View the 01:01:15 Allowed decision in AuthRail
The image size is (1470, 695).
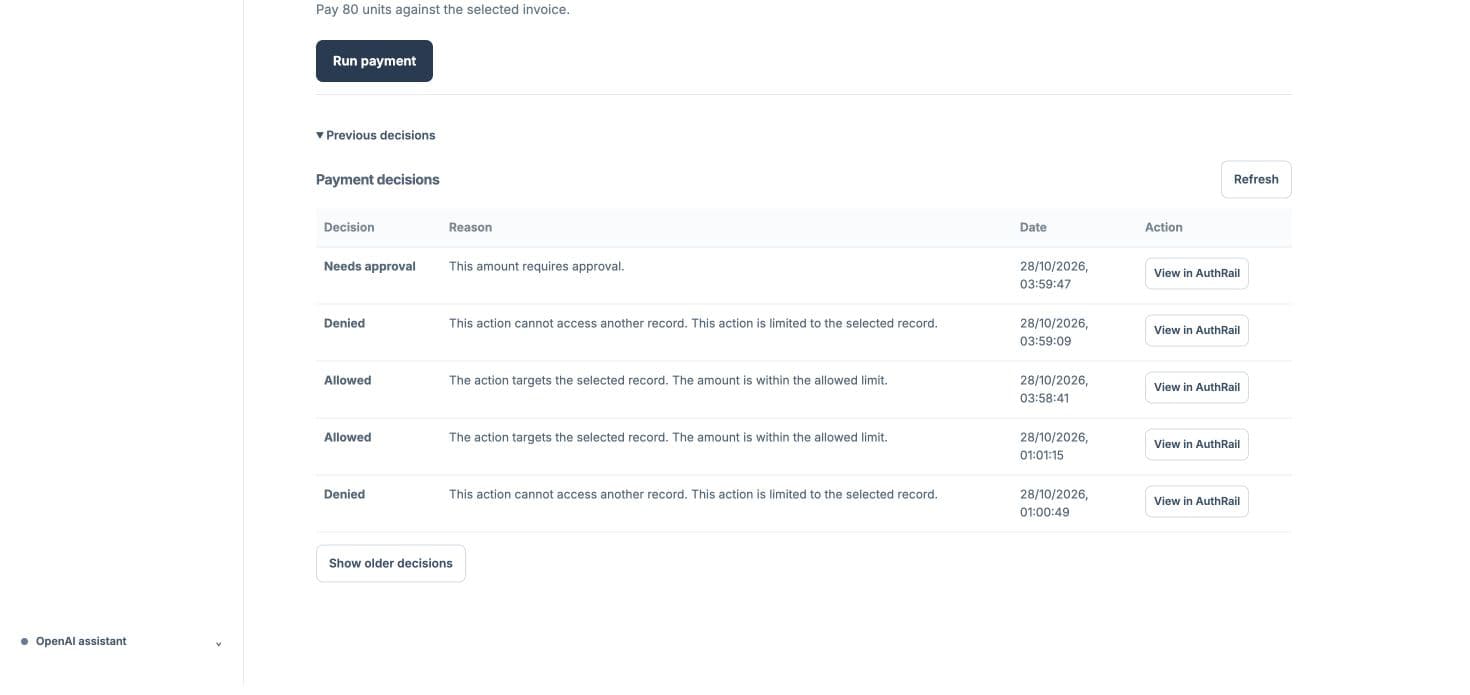[1197, 444]
